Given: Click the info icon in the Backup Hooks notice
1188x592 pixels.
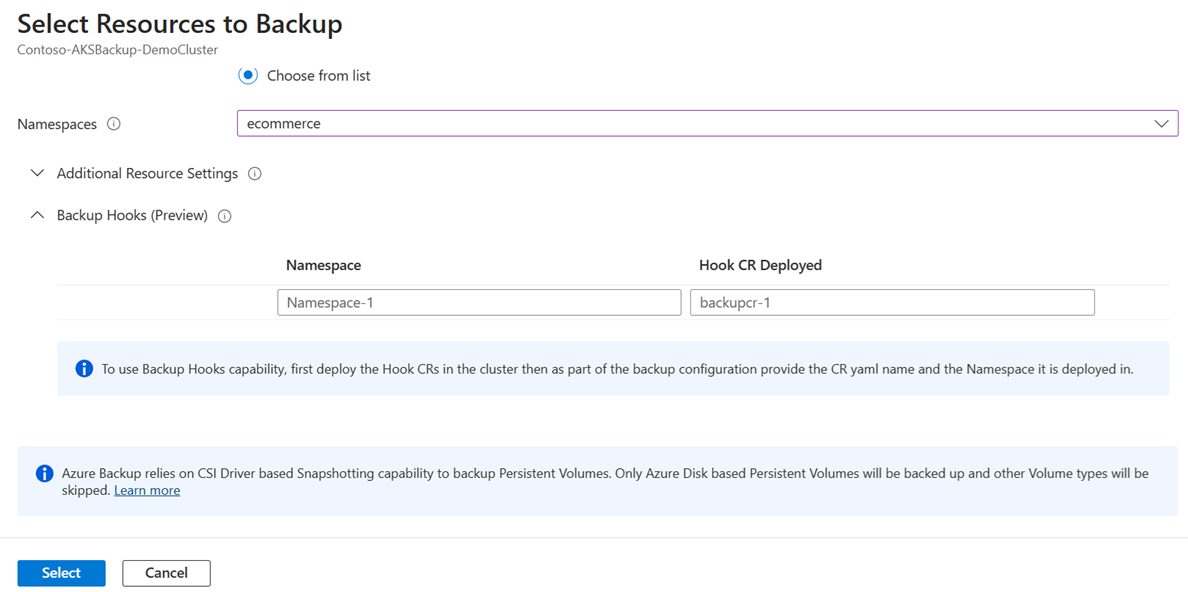Looking at the screenshot, I should (x=84, y=369).
